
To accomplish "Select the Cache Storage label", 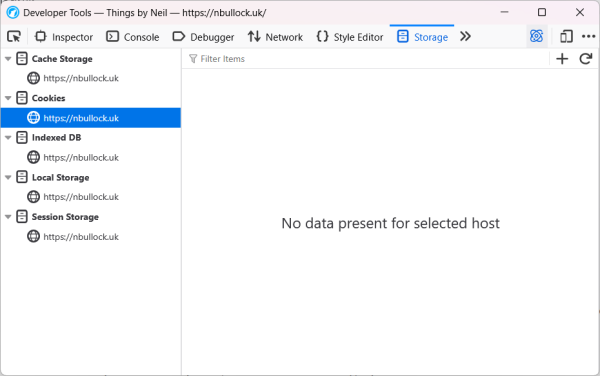I will click(62, 59).
